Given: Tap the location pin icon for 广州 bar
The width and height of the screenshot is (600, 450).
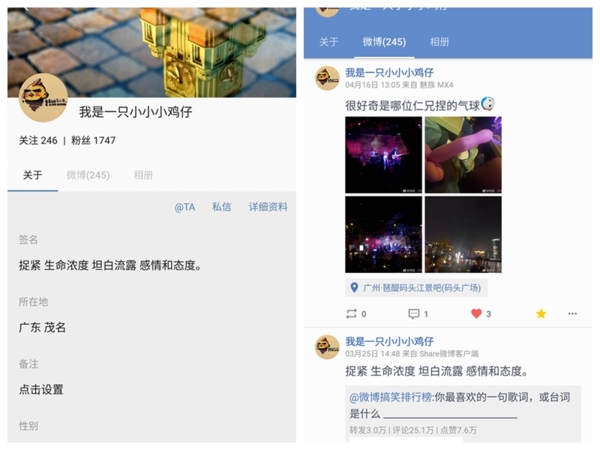Looking at the screenshot, I should coord(354,287).
